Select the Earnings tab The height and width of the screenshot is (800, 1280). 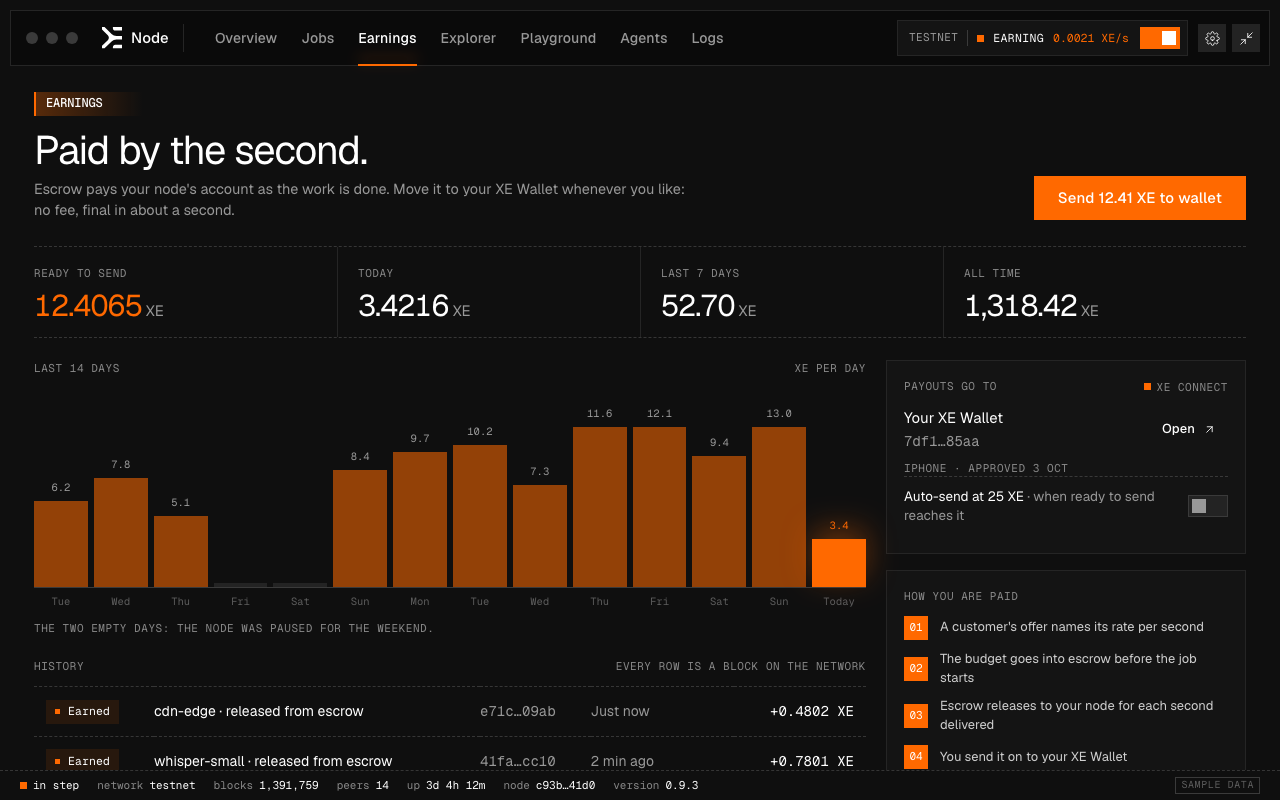pos(387,38)
